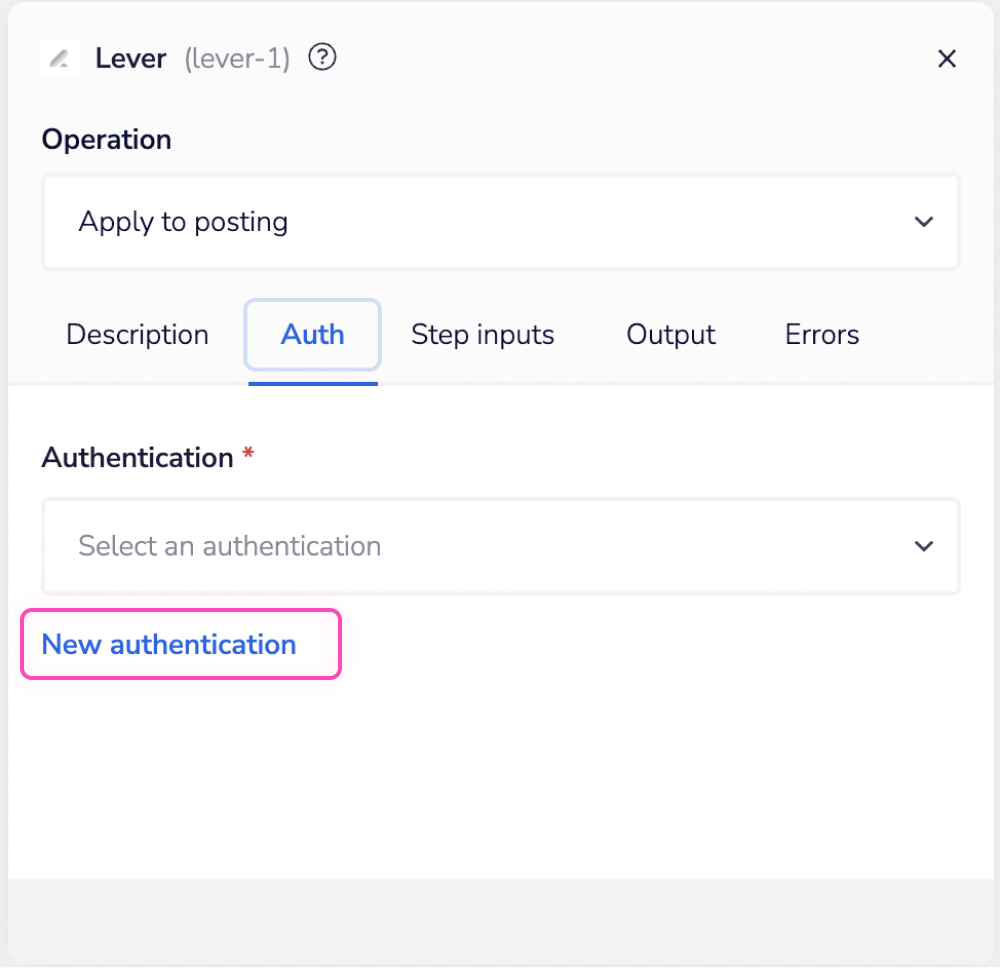
Task: Open the authentication selector chevron
Action: [924, 546]
